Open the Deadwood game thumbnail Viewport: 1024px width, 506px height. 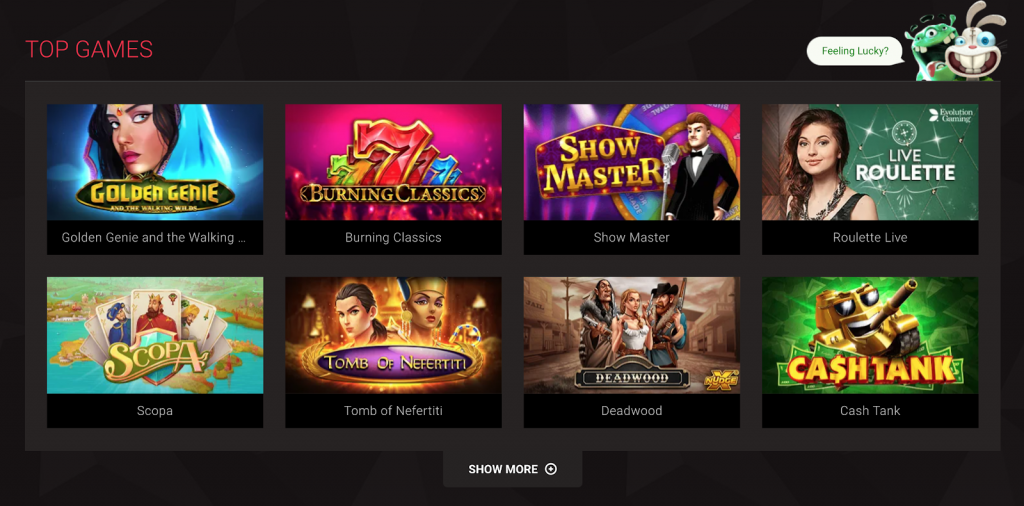(x=632, y=335)
